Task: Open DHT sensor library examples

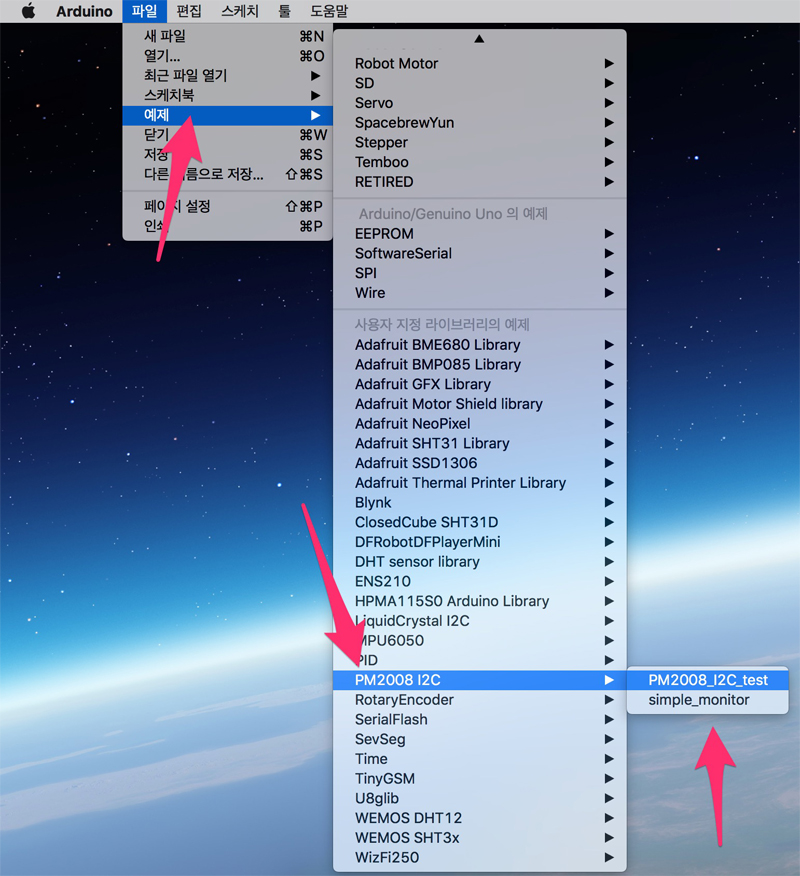Action: (x=479, y=562)
